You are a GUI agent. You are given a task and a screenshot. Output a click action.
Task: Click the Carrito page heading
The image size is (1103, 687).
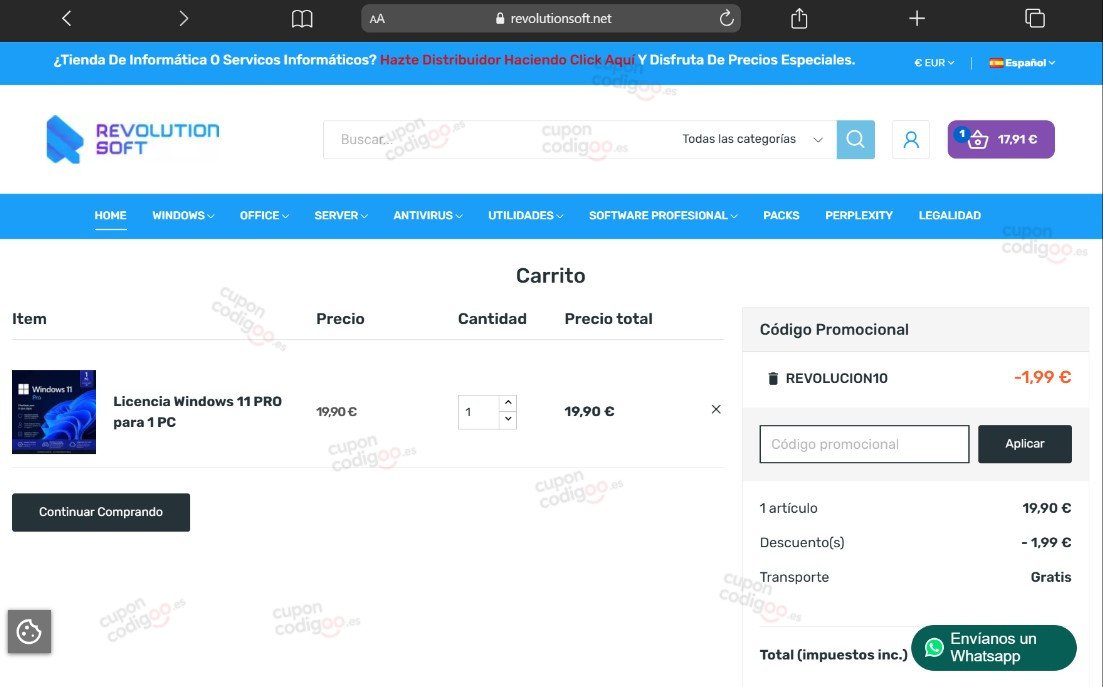(550, 276)
